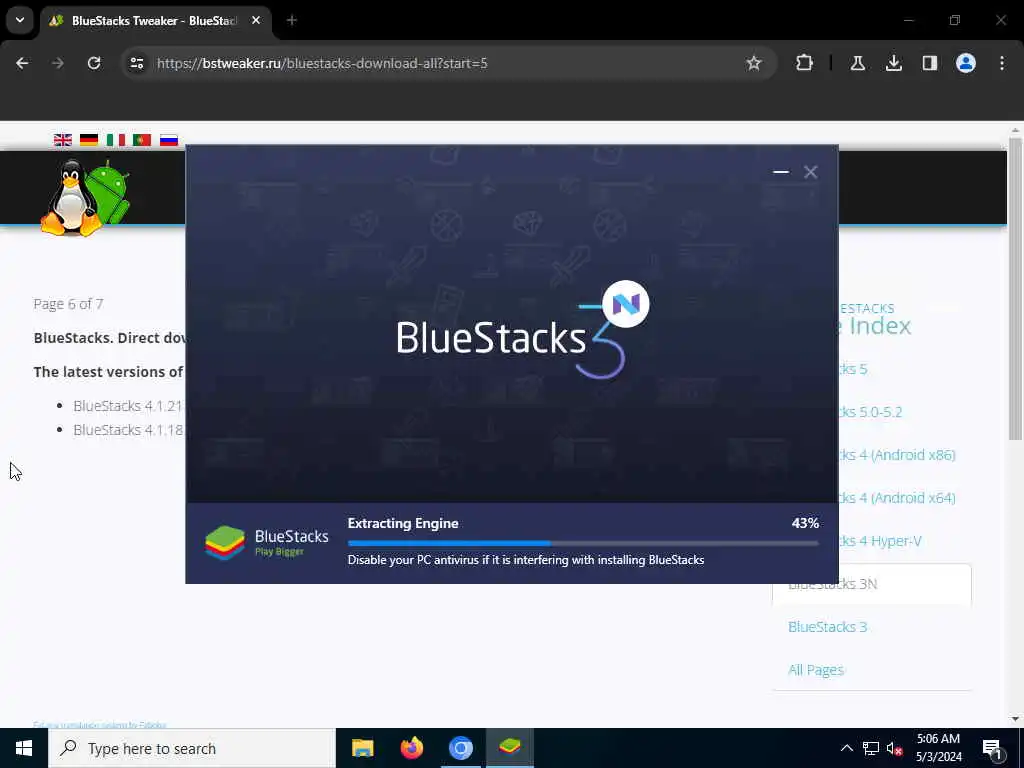Open Chrome Labs flask icon
Image resolution: width=1024 pixels, height=768 pixels.
(x=857, y=63)
